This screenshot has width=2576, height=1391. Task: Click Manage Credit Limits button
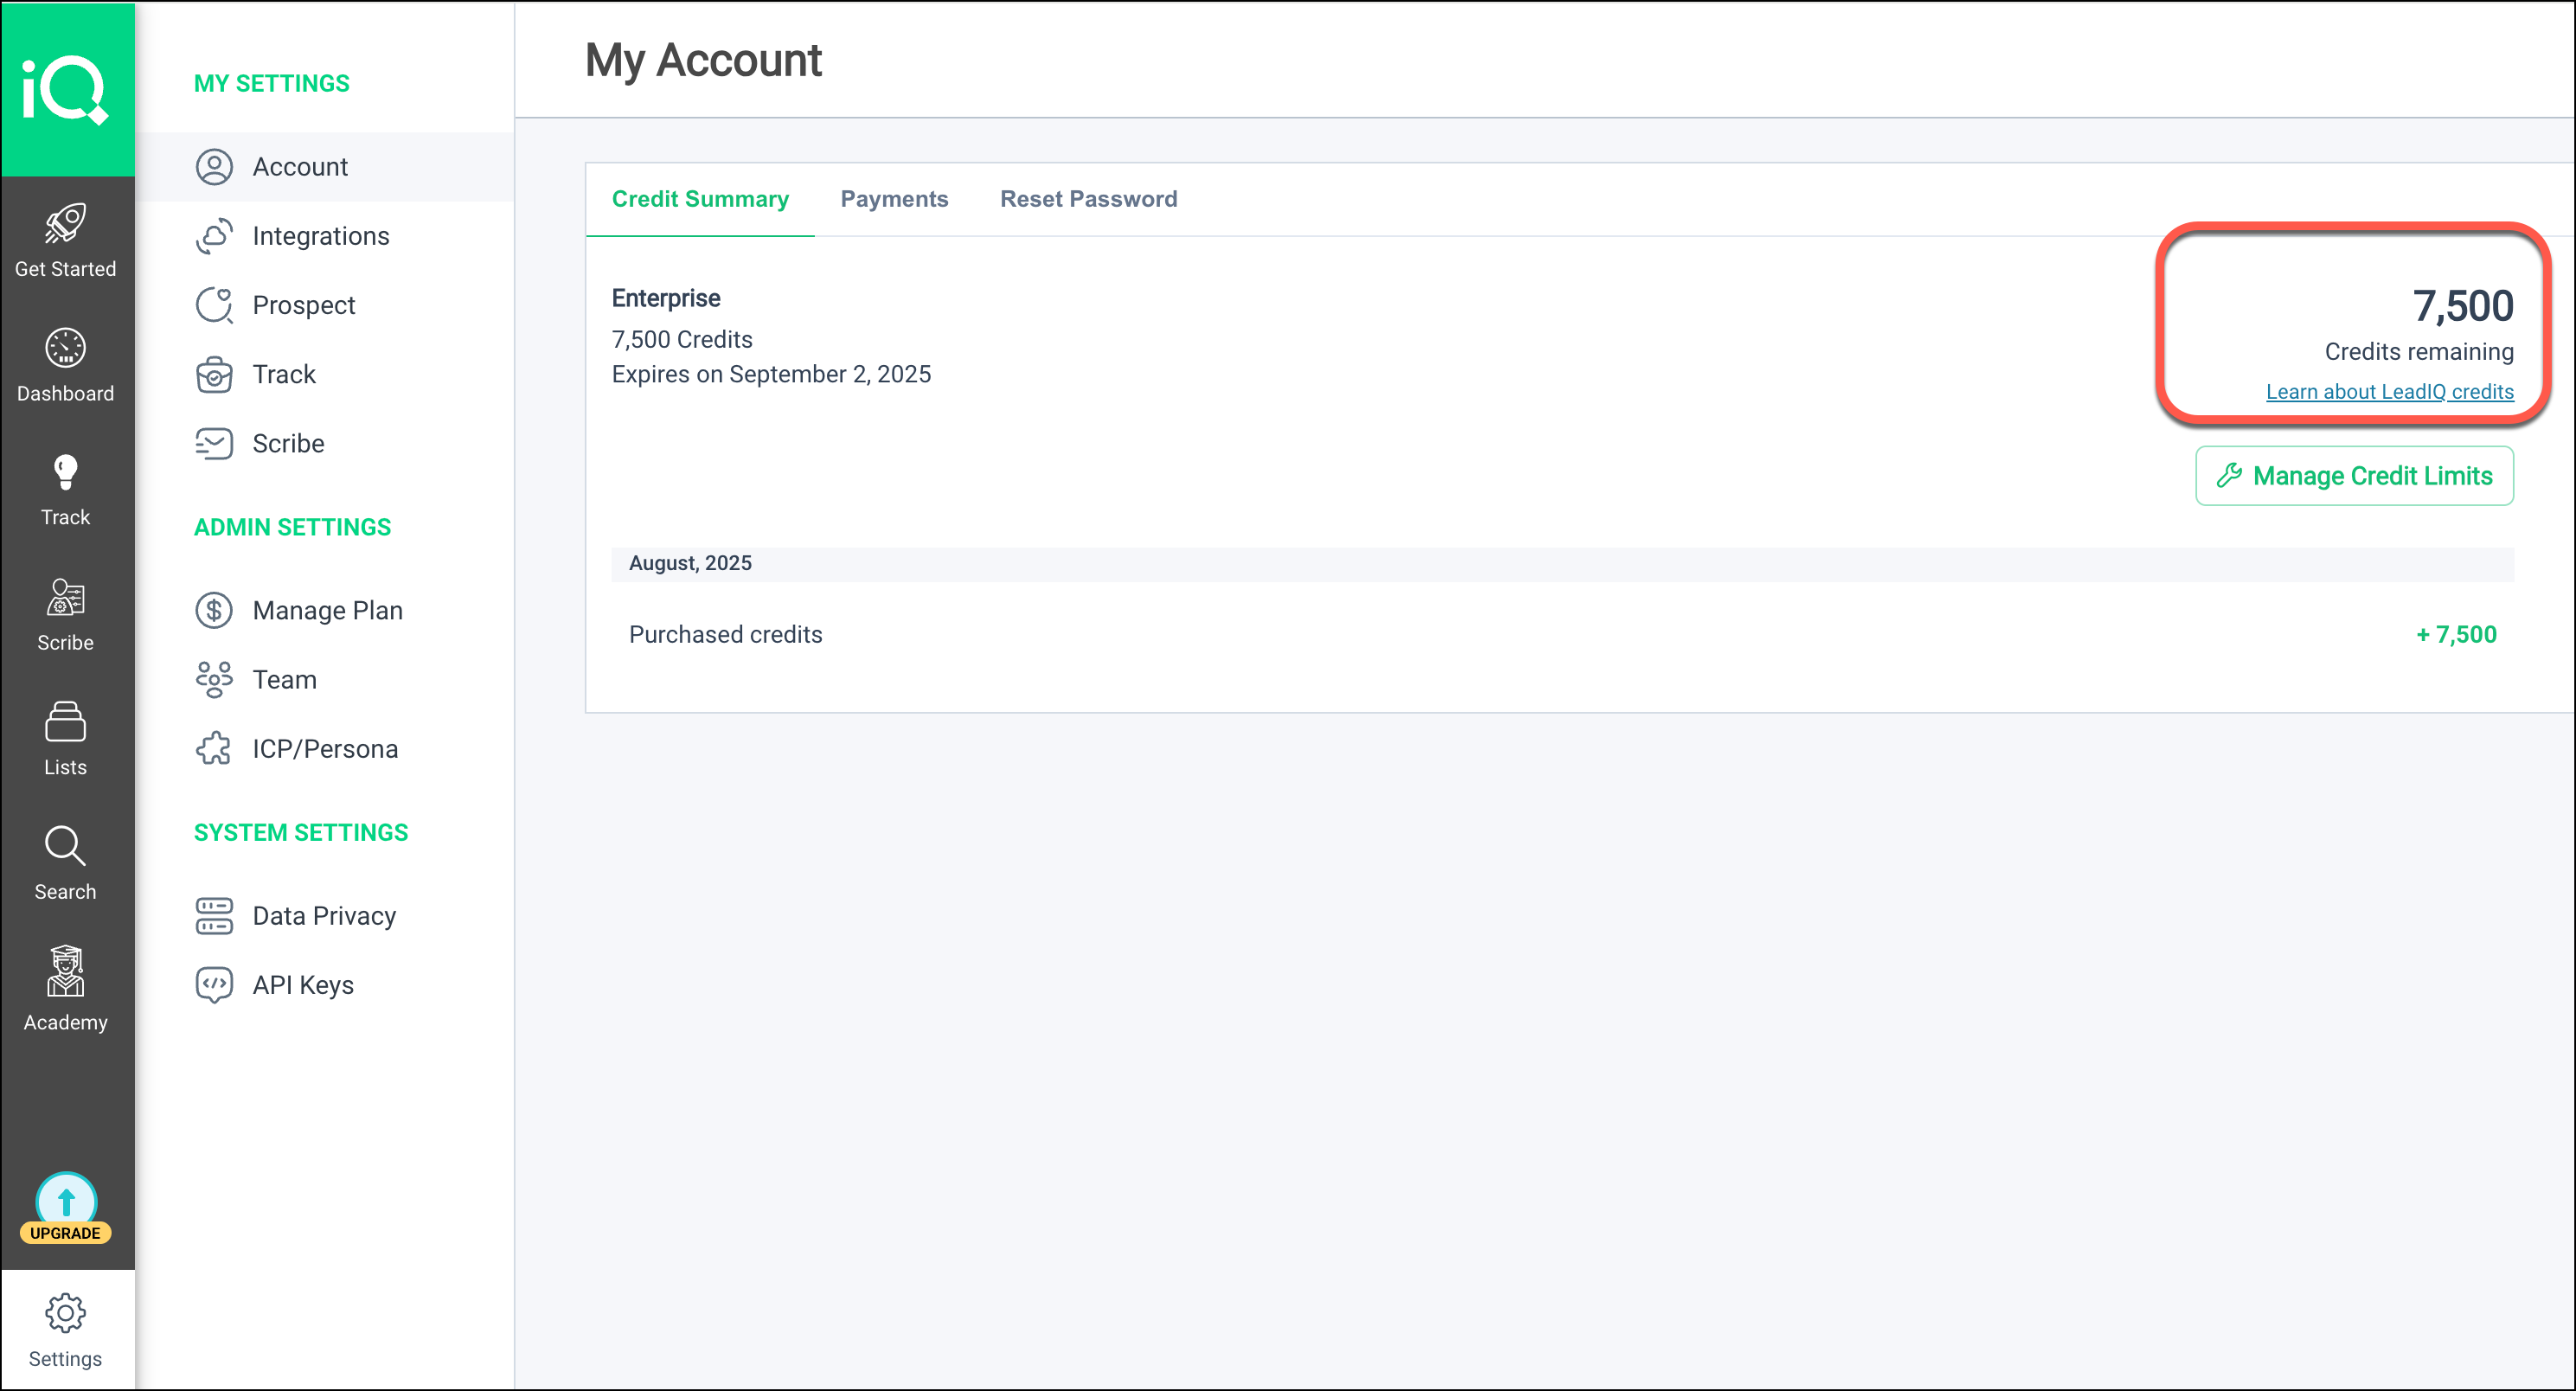click(x=2354, y=476)
